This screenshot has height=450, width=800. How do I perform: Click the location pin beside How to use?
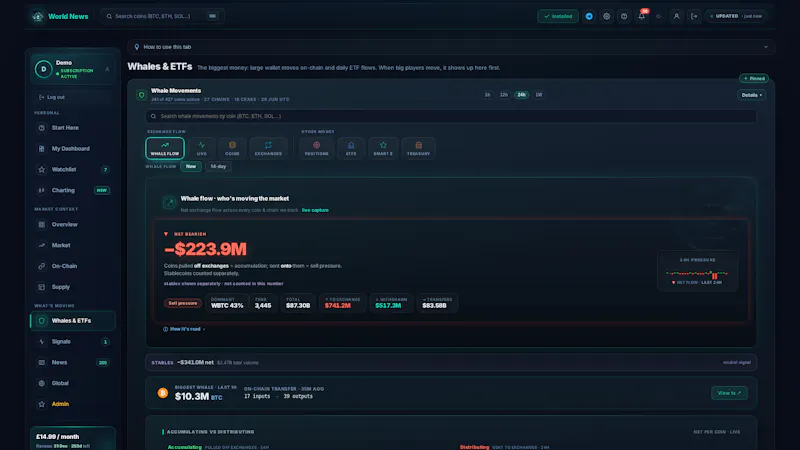click(x=137, y=47)
